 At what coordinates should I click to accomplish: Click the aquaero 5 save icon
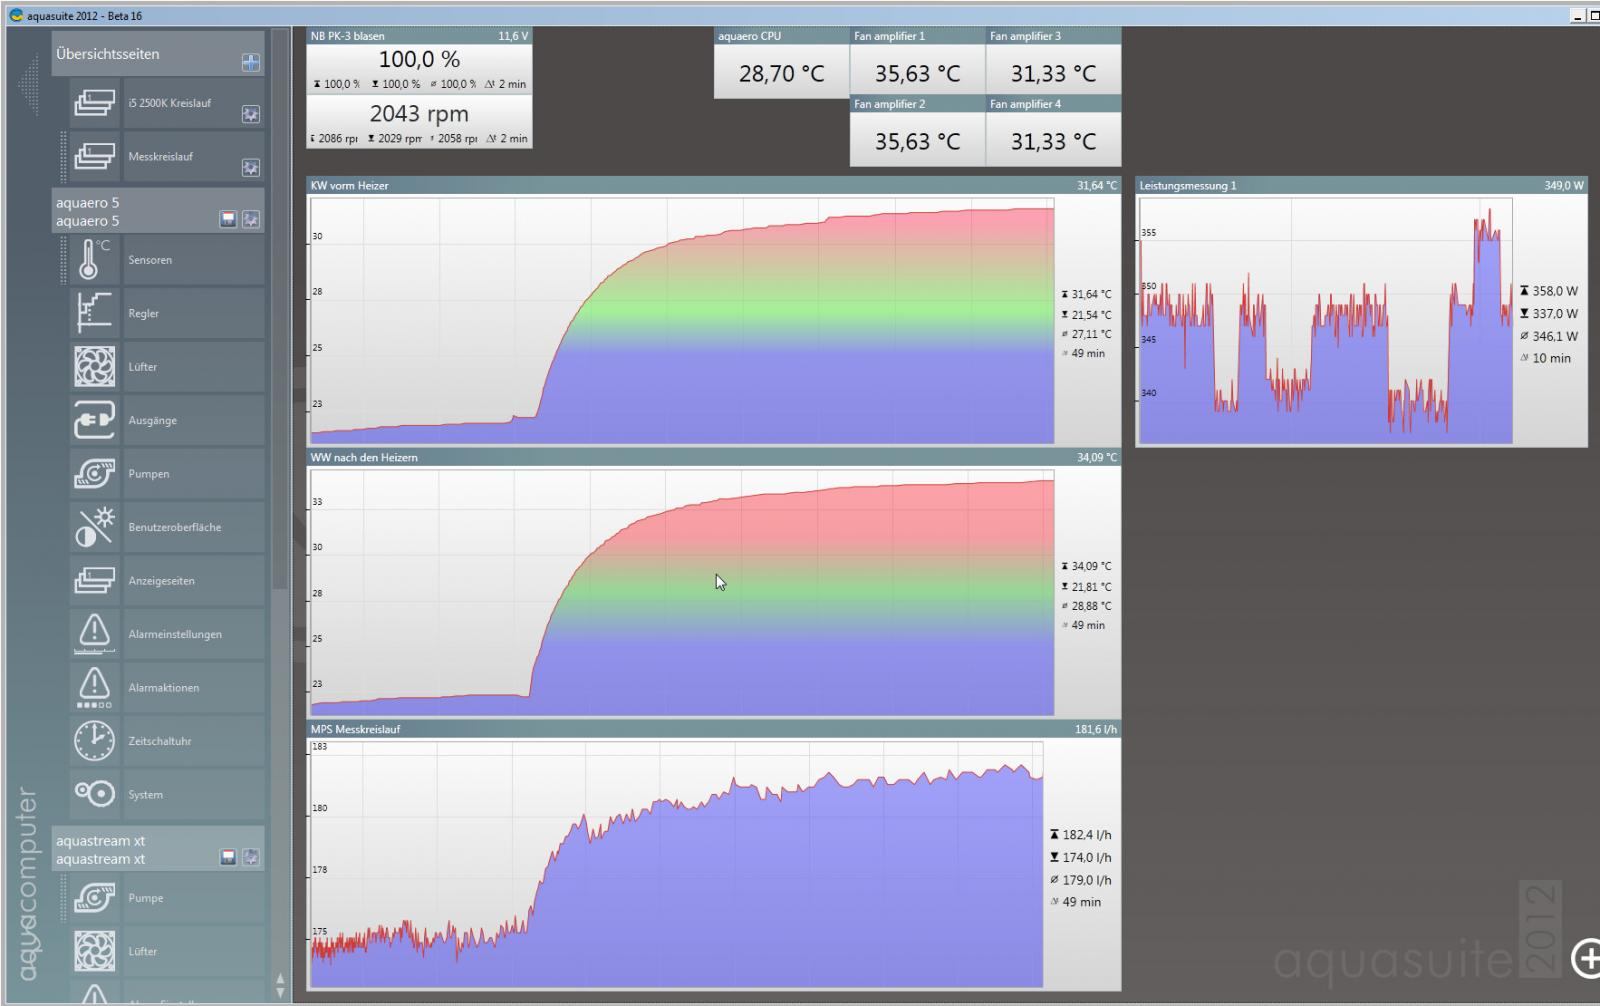(228, 219)
